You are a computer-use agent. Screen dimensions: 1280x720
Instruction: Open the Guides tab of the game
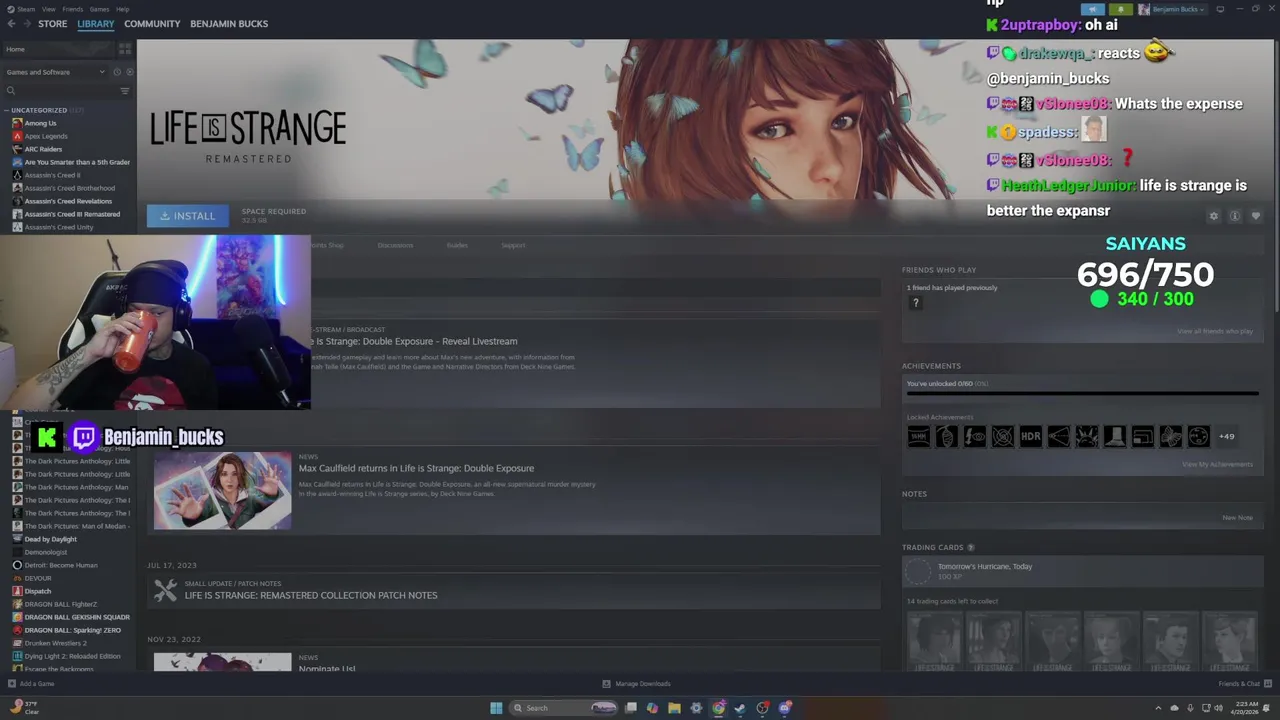click(x=457, y=245)
